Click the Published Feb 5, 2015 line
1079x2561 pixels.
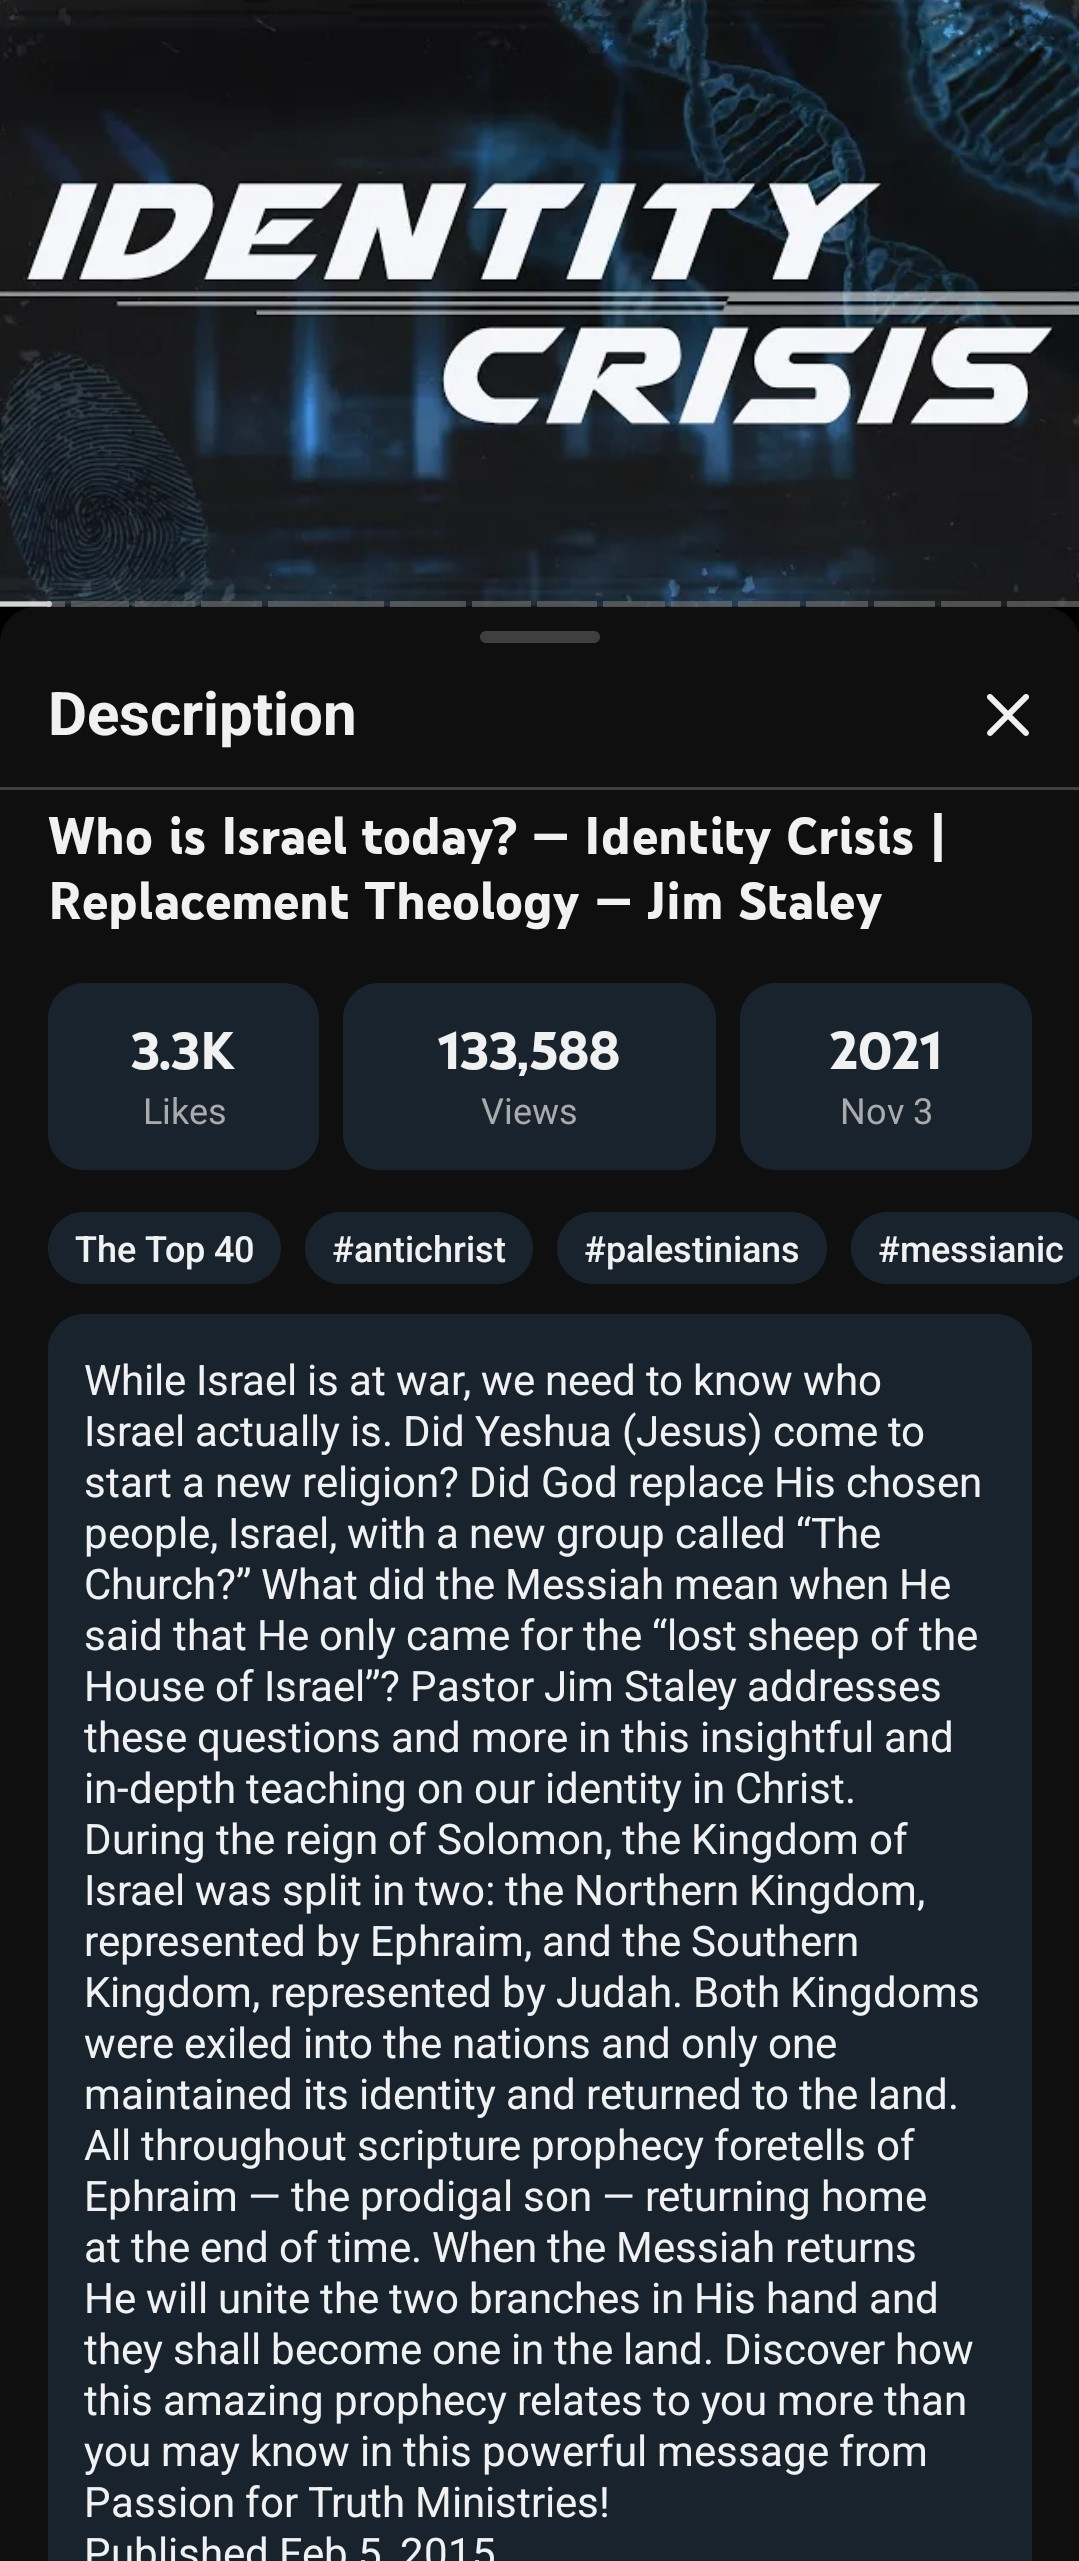pos(290,2548)
